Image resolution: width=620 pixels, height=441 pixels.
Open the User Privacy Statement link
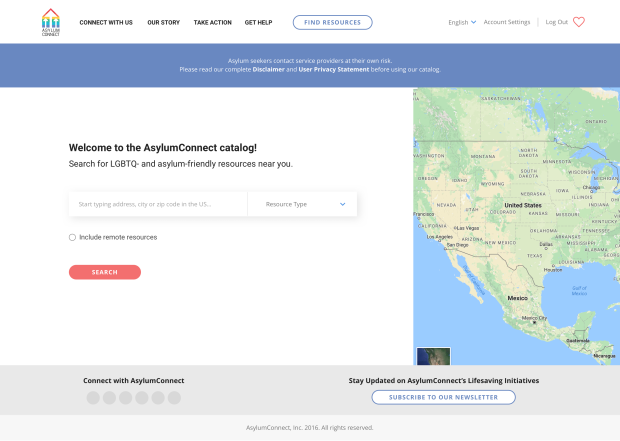coord(334,70)
